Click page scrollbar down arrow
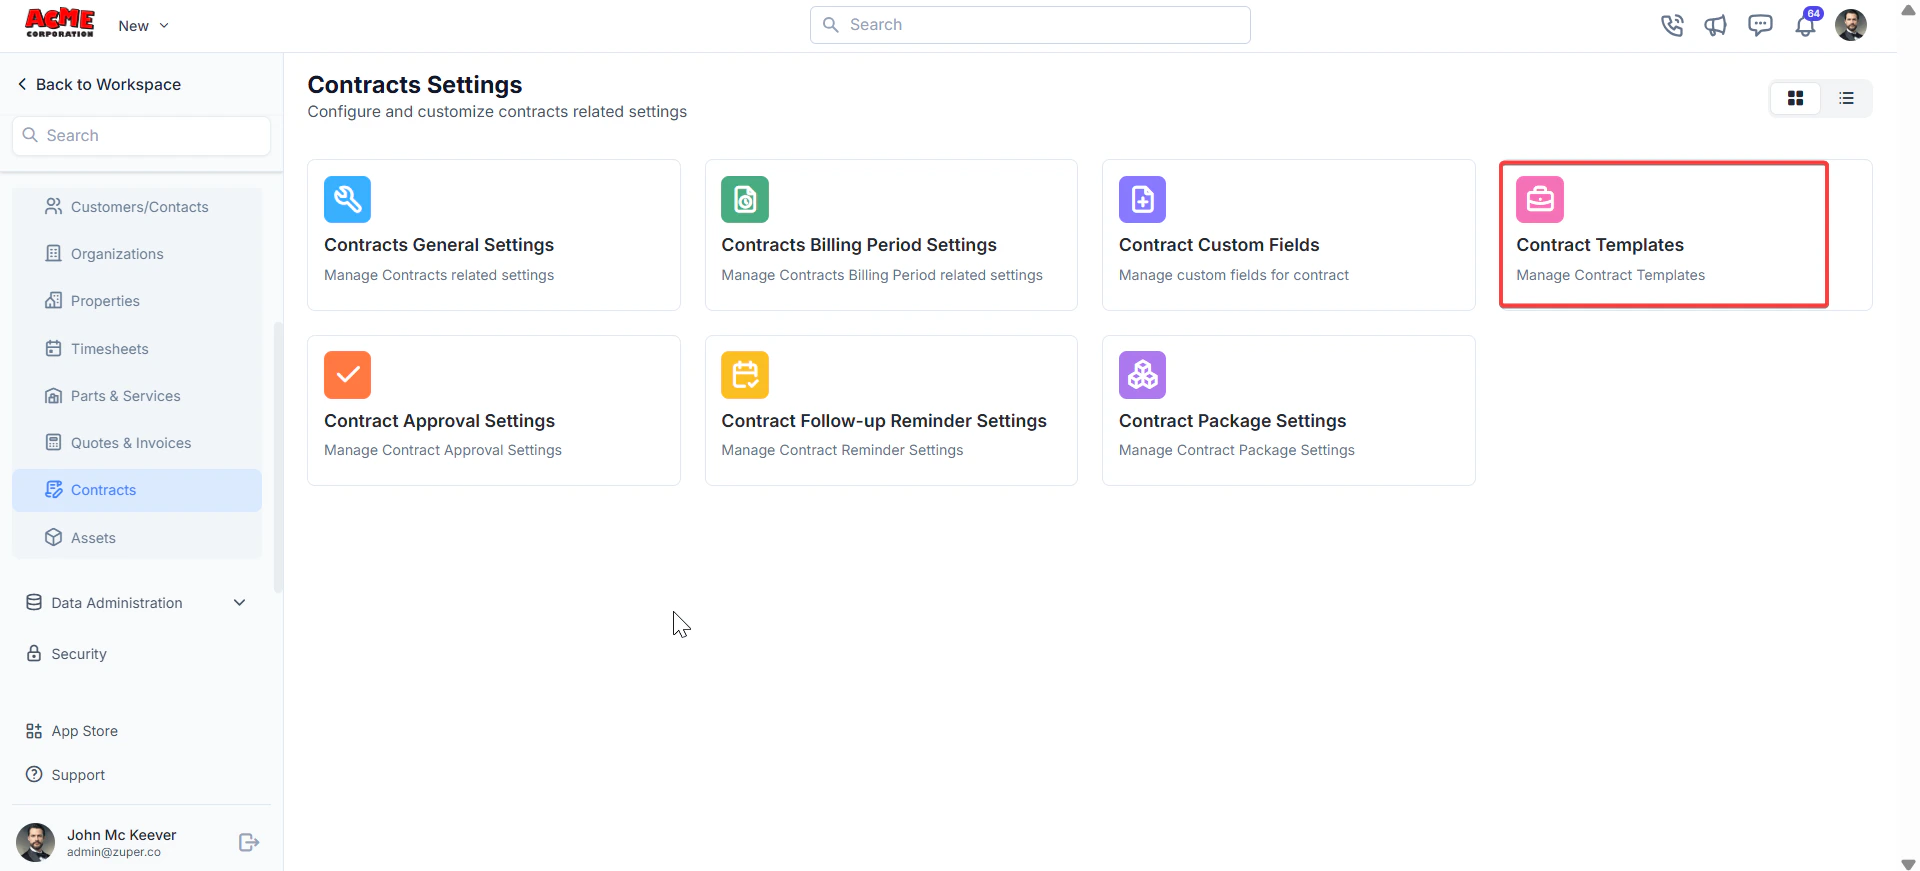Screen dimensions: 1920x871 click(1908, 863)
